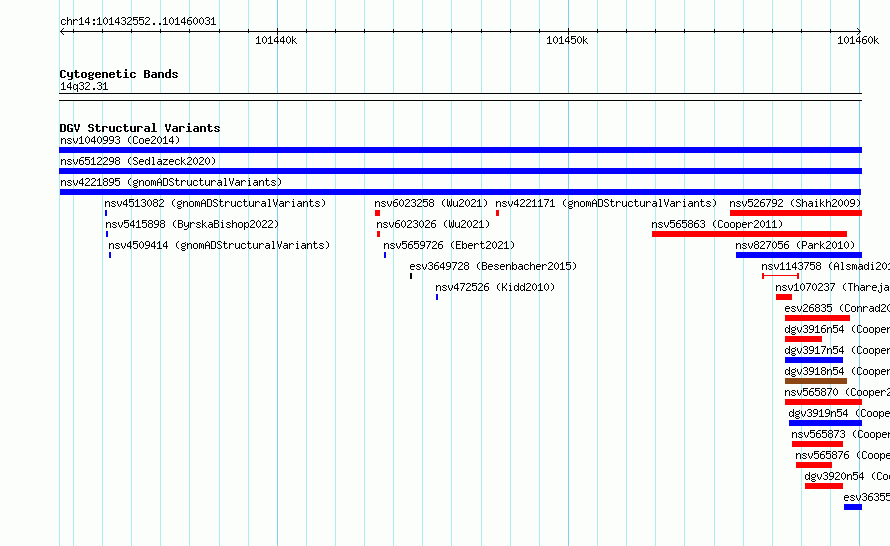
Task: Click the red bar under nsv565863
Action: pyautogui.click(x=749, y=234)
